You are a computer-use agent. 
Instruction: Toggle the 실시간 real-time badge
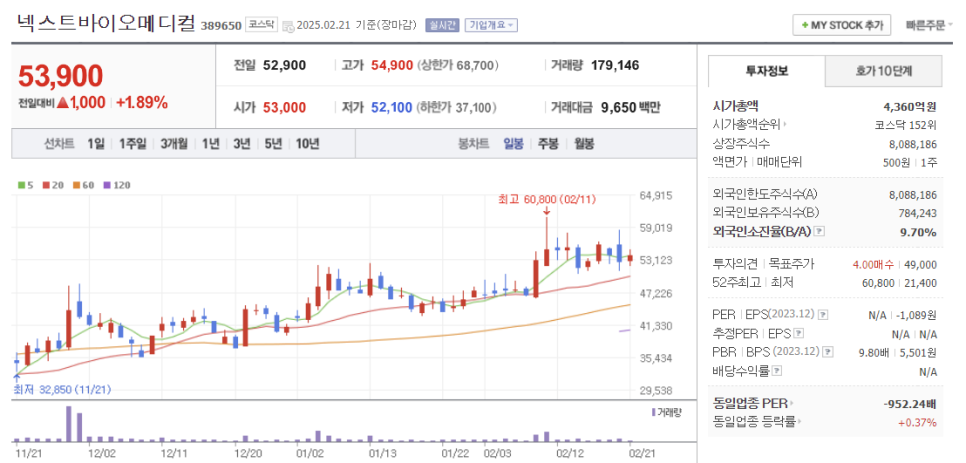coord(442,25)
